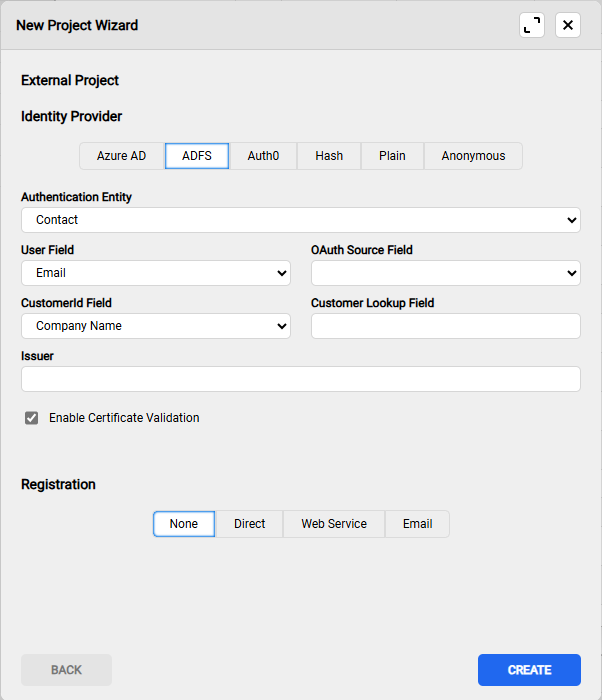The width and height of the screenshot is (602, 700).
Task: Focus the Issuer text field
Action: (x=300, y=379)
